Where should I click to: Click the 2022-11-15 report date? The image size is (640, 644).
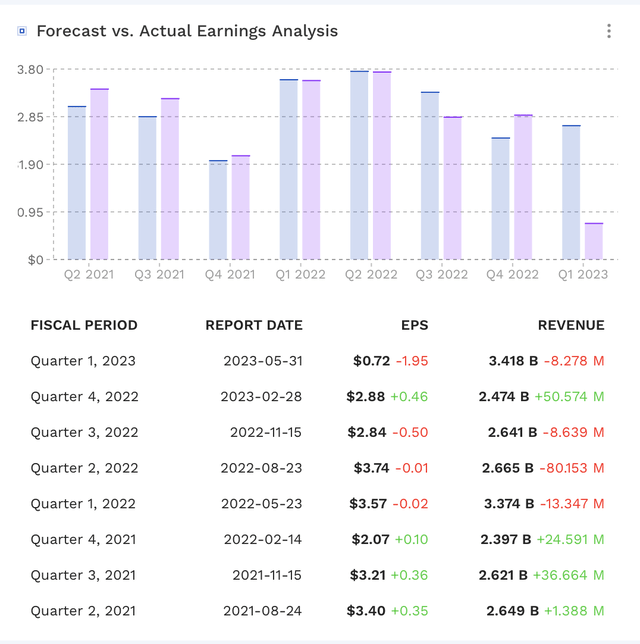point(263,432)
